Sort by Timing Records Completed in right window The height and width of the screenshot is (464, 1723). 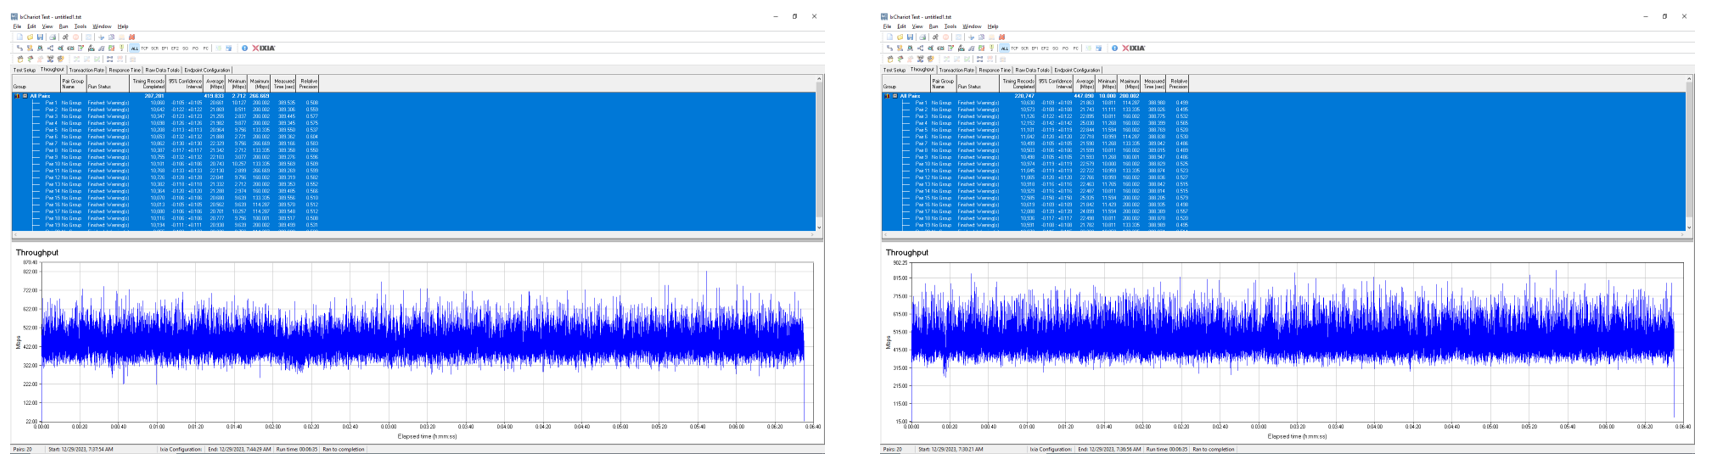[1017, 84]
